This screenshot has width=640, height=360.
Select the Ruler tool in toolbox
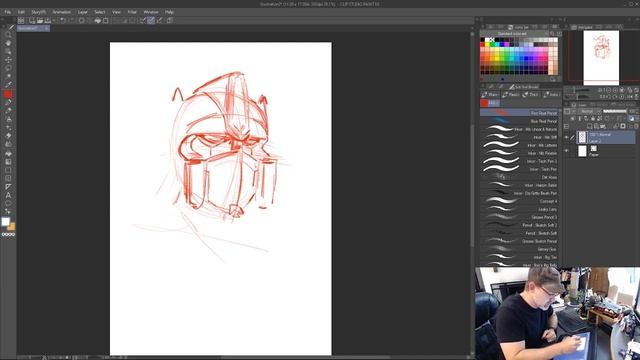8,187
